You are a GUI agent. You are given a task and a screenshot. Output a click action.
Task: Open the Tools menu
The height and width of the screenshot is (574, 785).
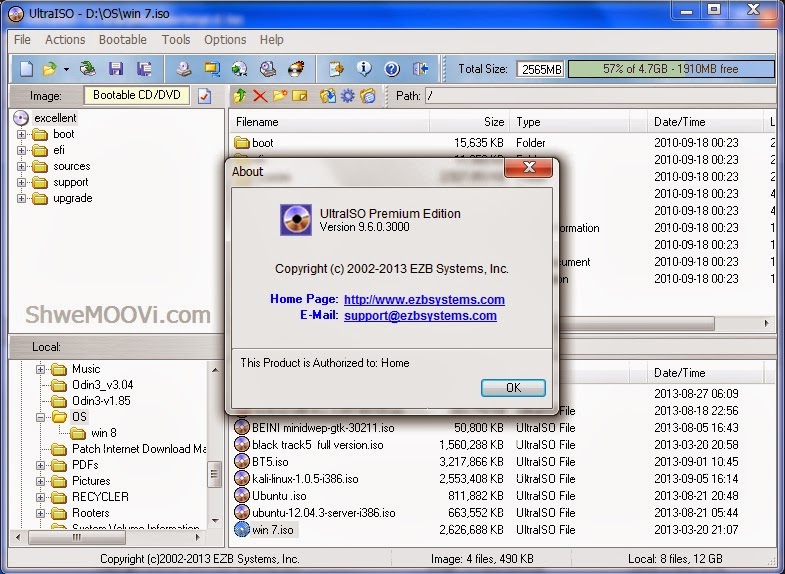coord(176,40)
